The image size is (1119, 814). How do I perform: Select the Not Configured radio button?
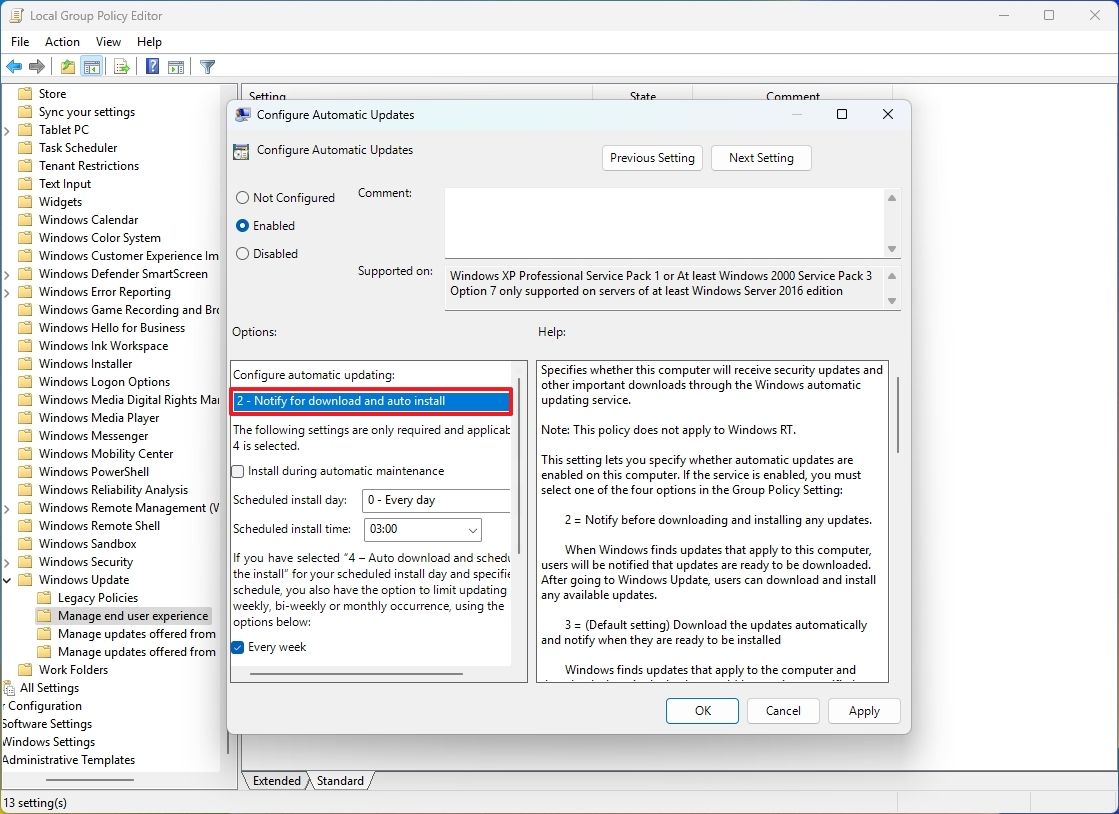click(241, 197)
